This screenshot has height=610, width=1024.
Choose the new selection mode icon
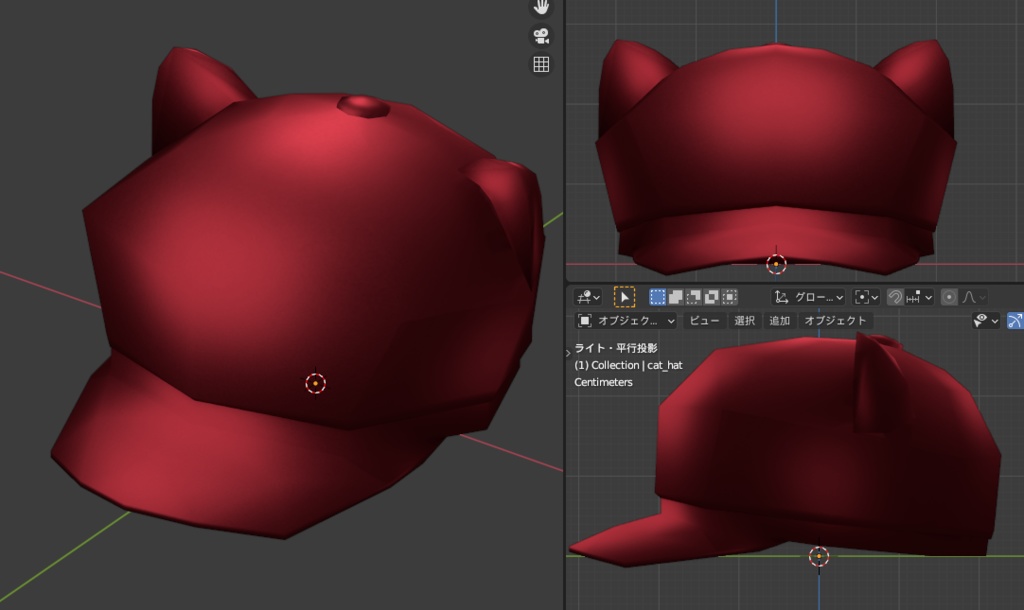click(x=657, y=297)
